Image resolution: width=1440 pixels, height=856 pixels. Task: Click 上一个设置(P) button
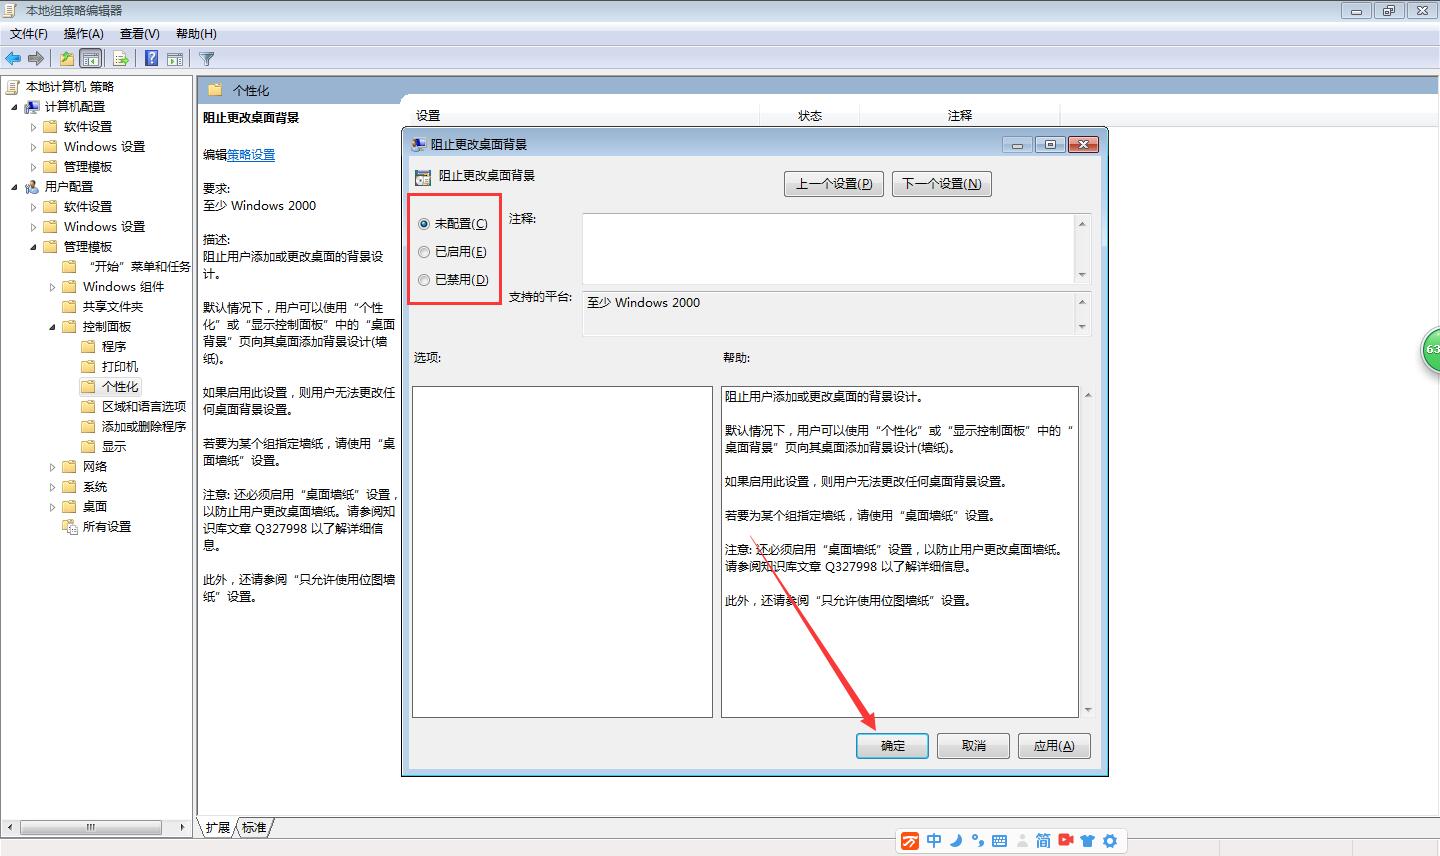(x=834, y=184)
